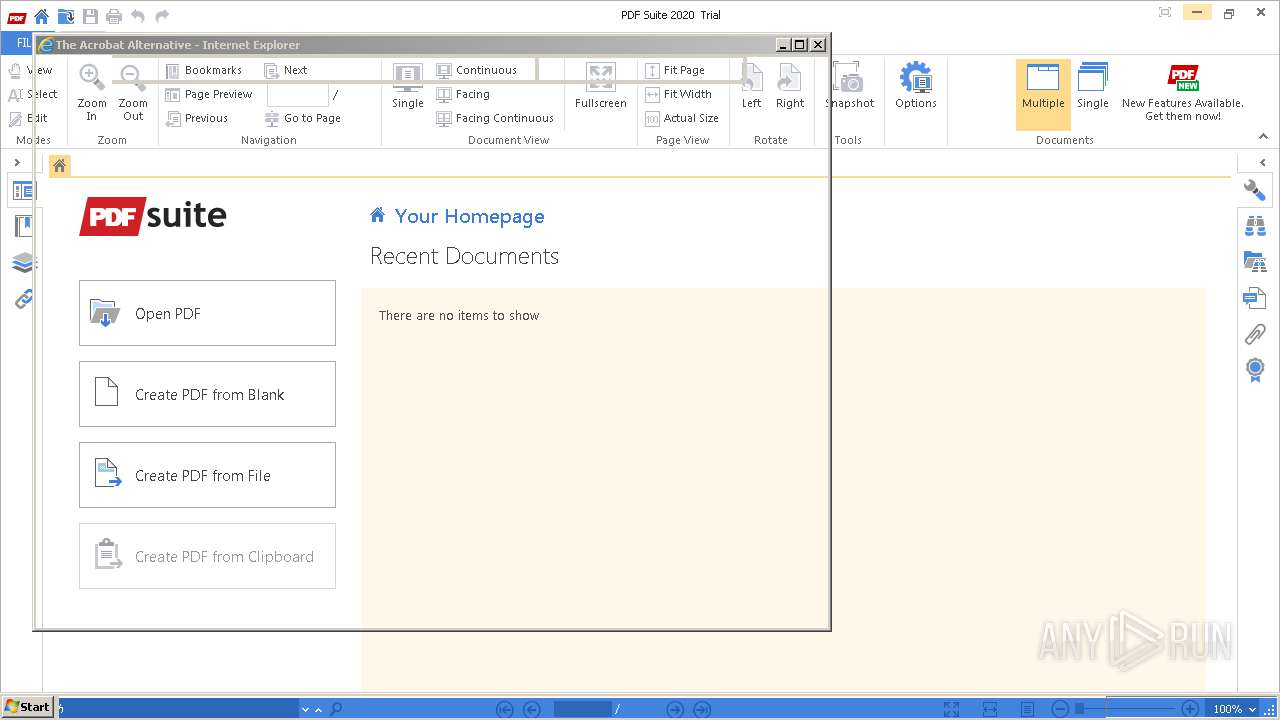Image resolution: width=1280 pixels, height=720 pixels.
Task: Click the search magnifier in bottom bar
Action: coord(336,709)
